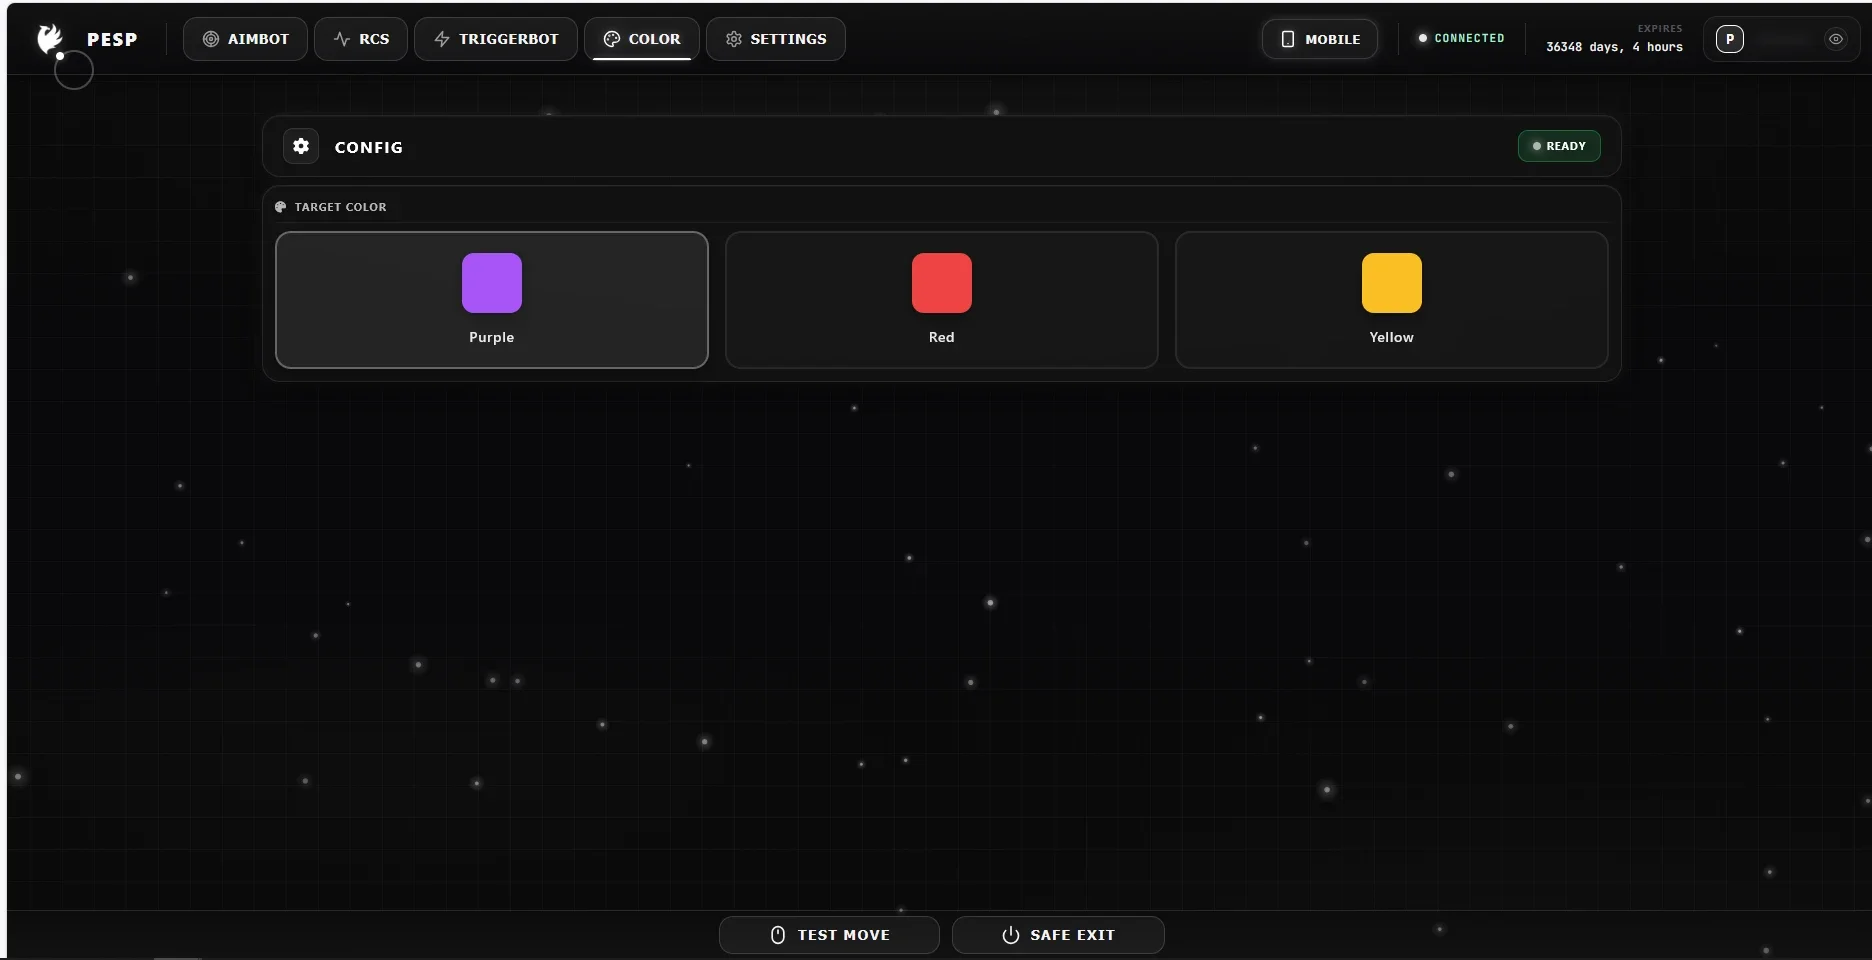
Task: Click the Connected status indicator
Action: [x=1461, y=38]
